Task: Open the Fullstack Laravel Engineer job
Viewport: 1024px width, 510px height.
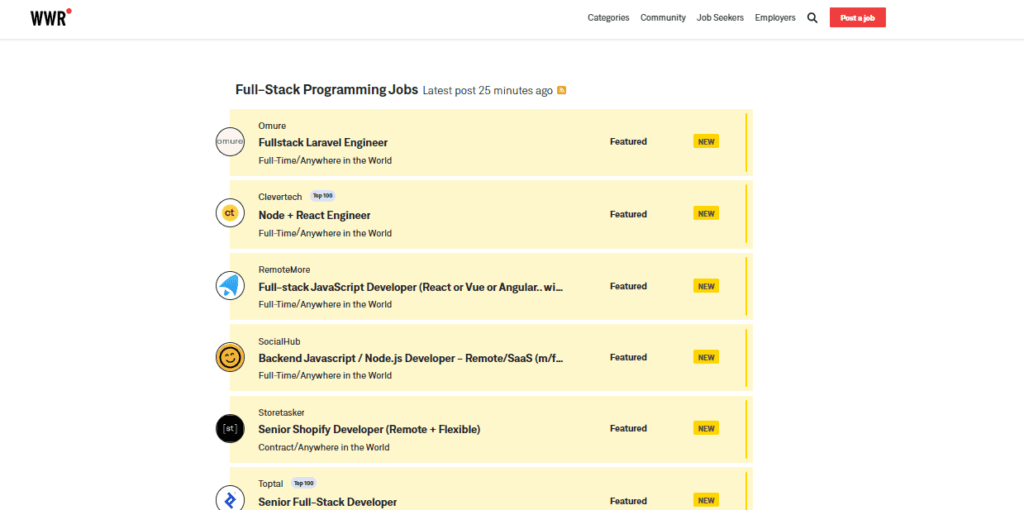Action: tap(323, 142)
